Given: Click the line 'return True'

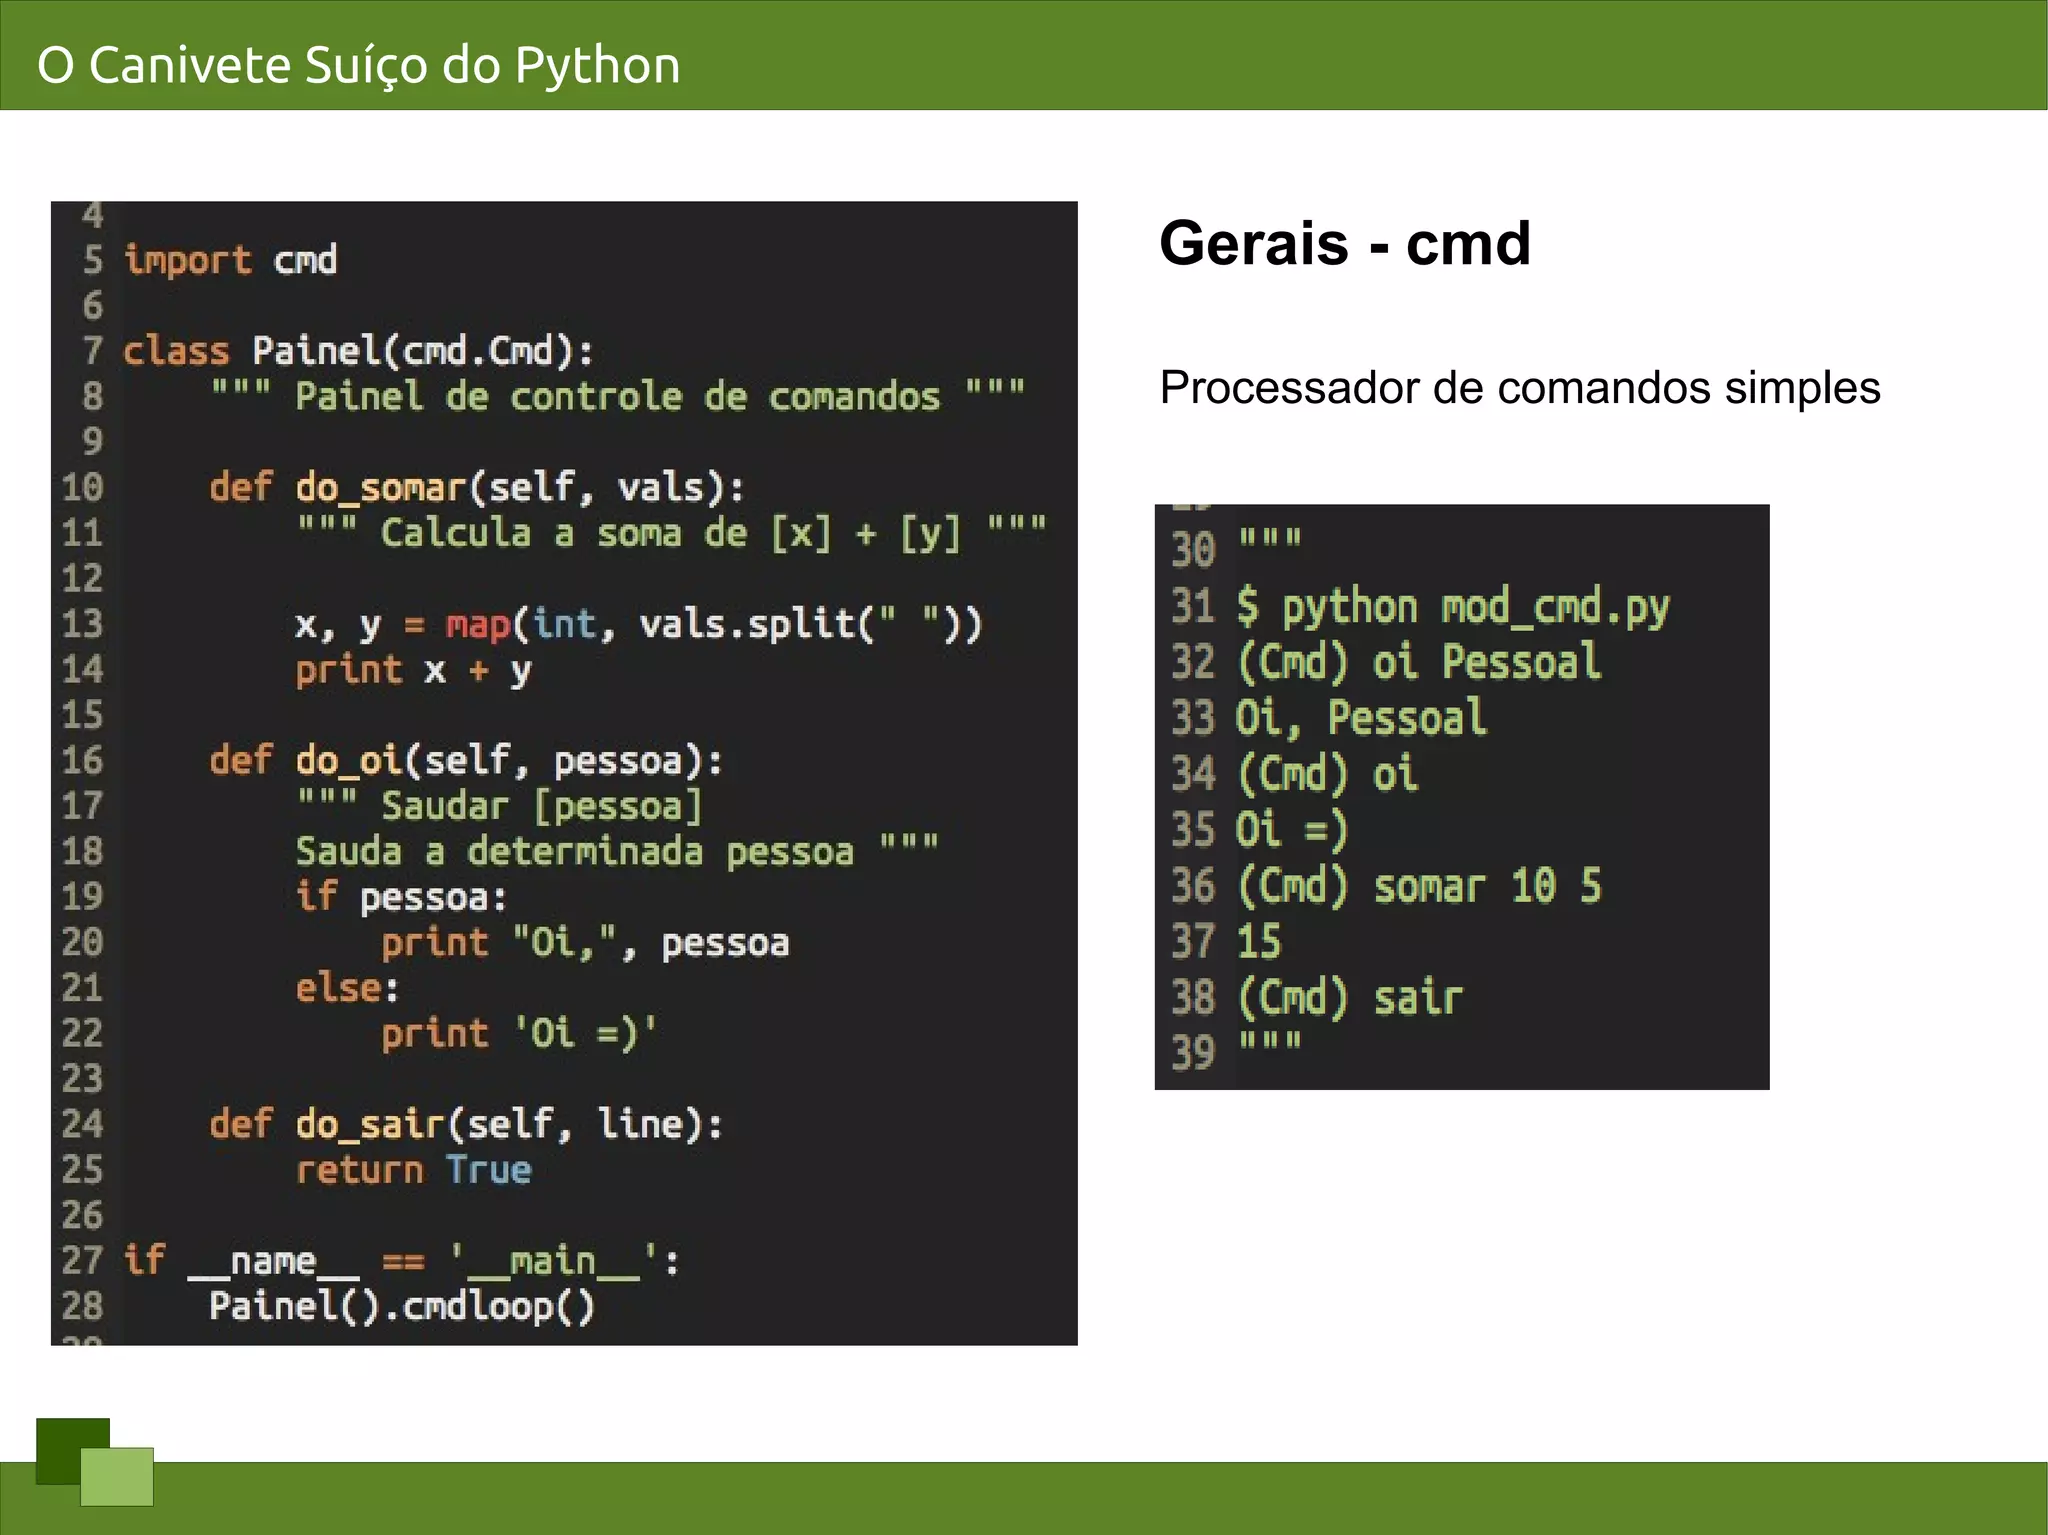Looking at the screenshot, I should [x=413, y=1169].
